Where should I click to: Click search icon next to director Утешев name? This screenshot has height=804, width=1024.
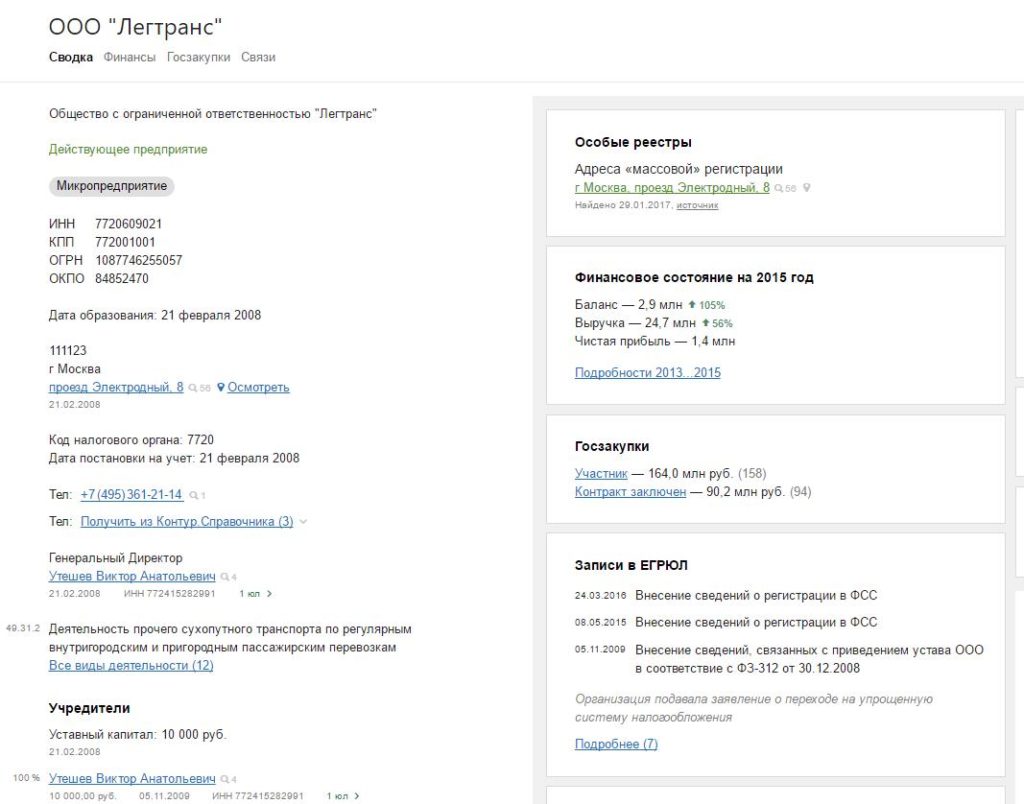[x=225, y=577]
